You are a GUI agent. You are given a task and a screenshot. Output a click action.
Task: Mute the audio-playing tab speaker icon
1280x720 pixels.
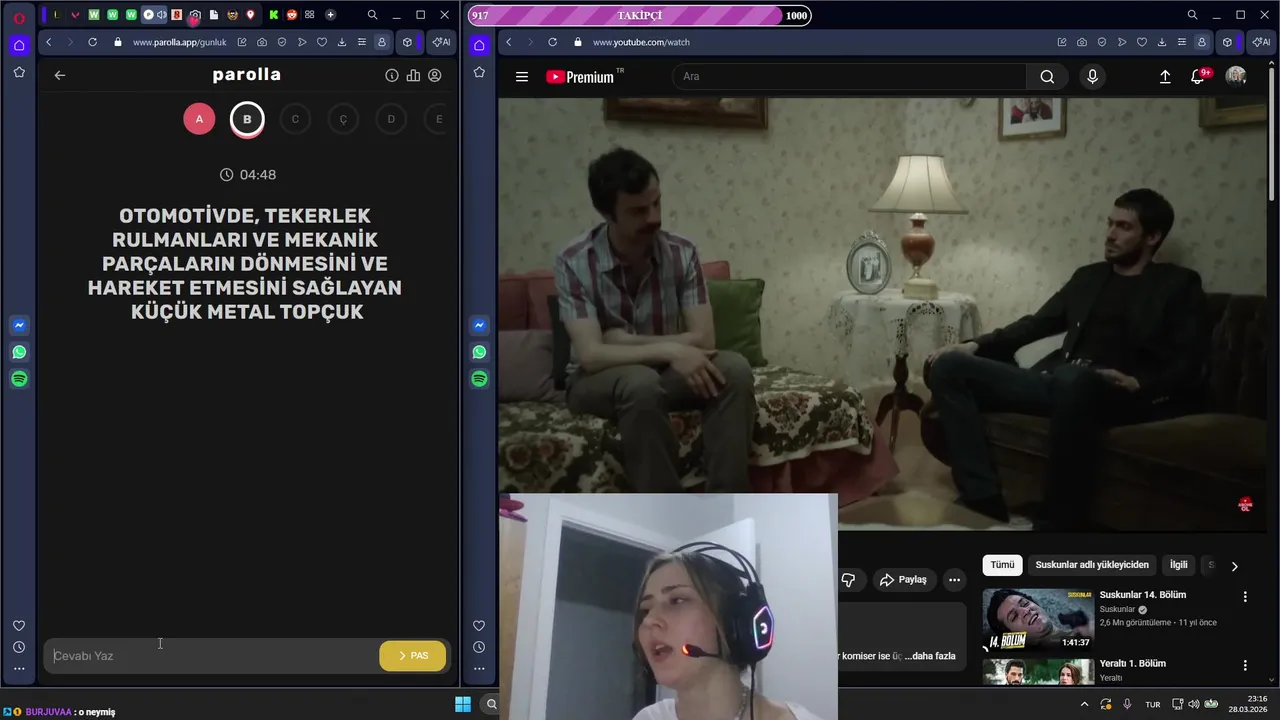(x=161, y=15)
